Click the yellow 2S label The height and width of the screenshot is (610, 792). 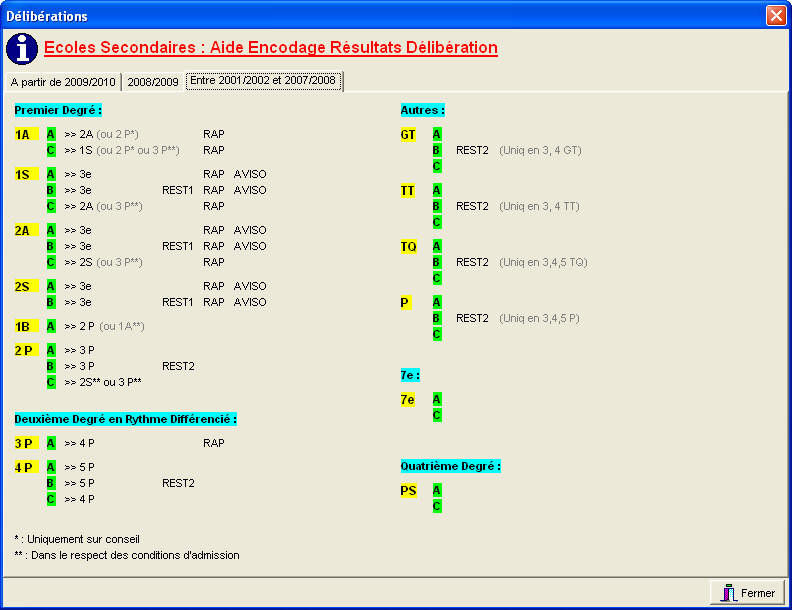26,287
